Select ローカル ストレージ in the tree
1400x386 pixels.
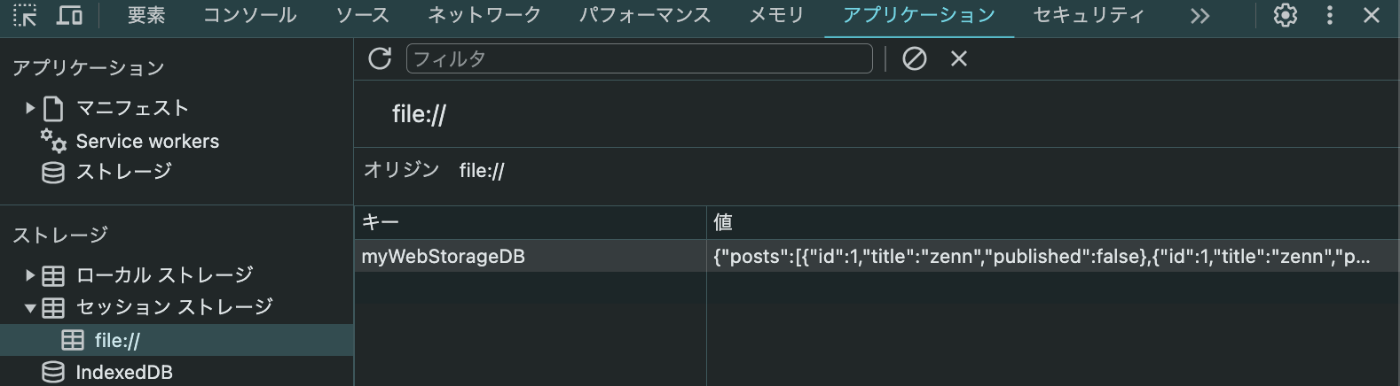tap(165, 275)
